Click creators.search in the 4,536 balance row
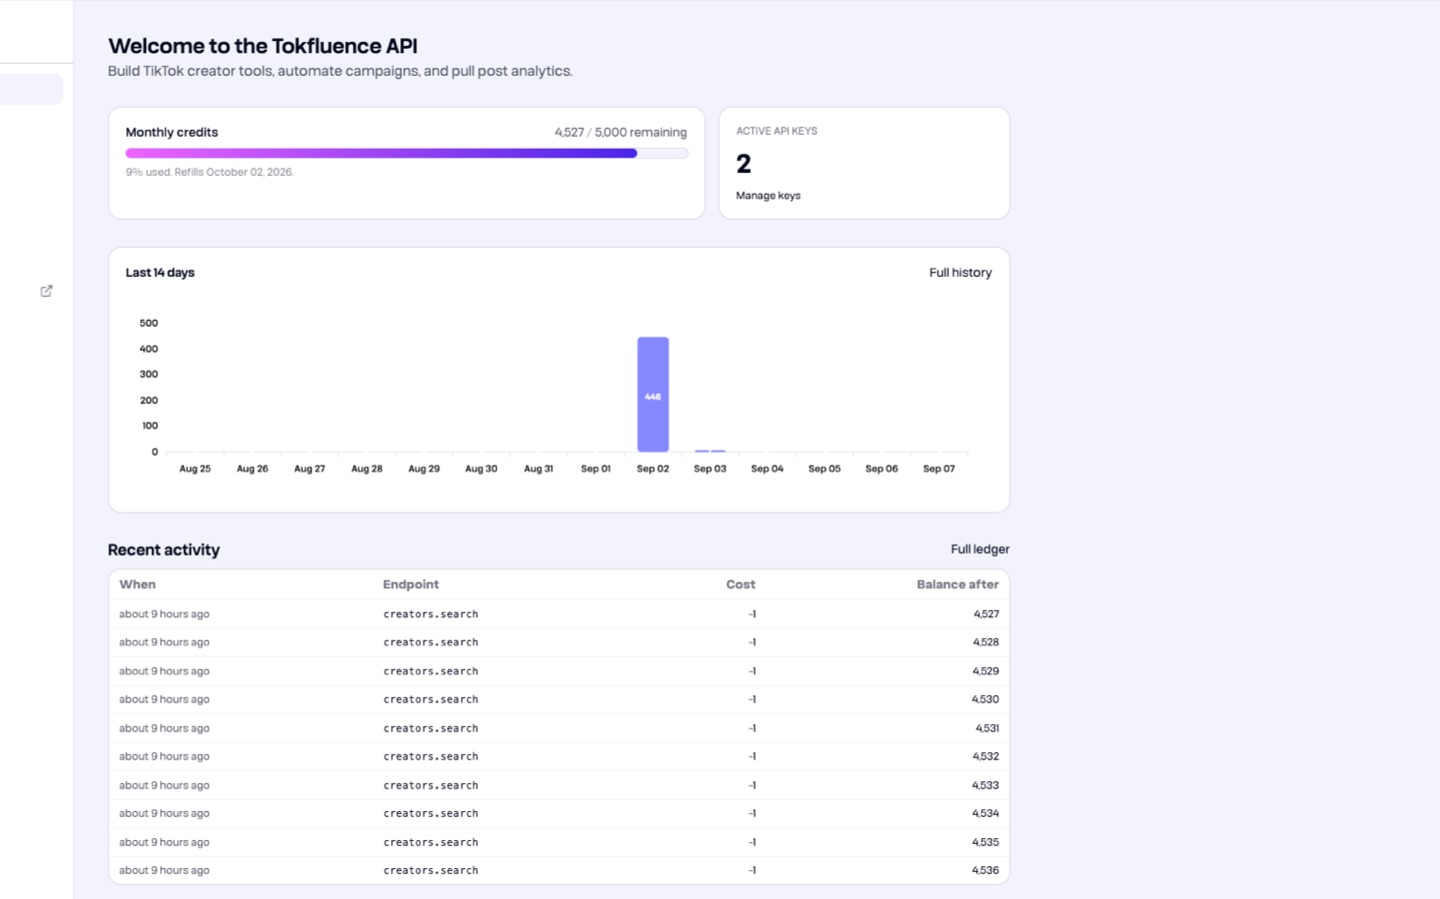This screenshot has height=899, width=1440. point(431,871)
